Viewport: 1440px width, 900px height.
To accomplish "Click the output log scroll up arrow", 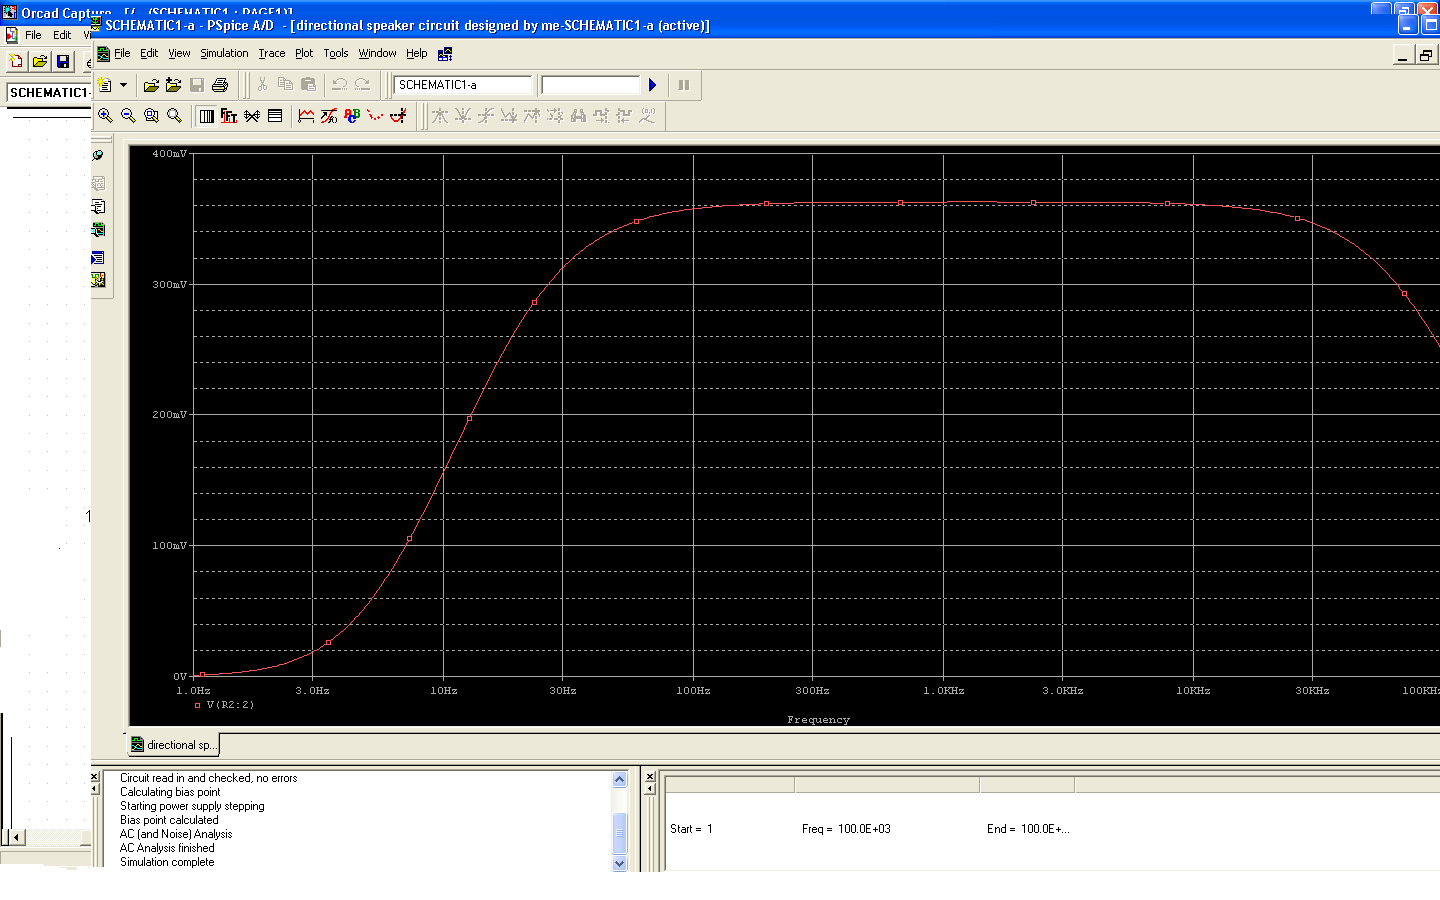I will click(x=619, y=780).
